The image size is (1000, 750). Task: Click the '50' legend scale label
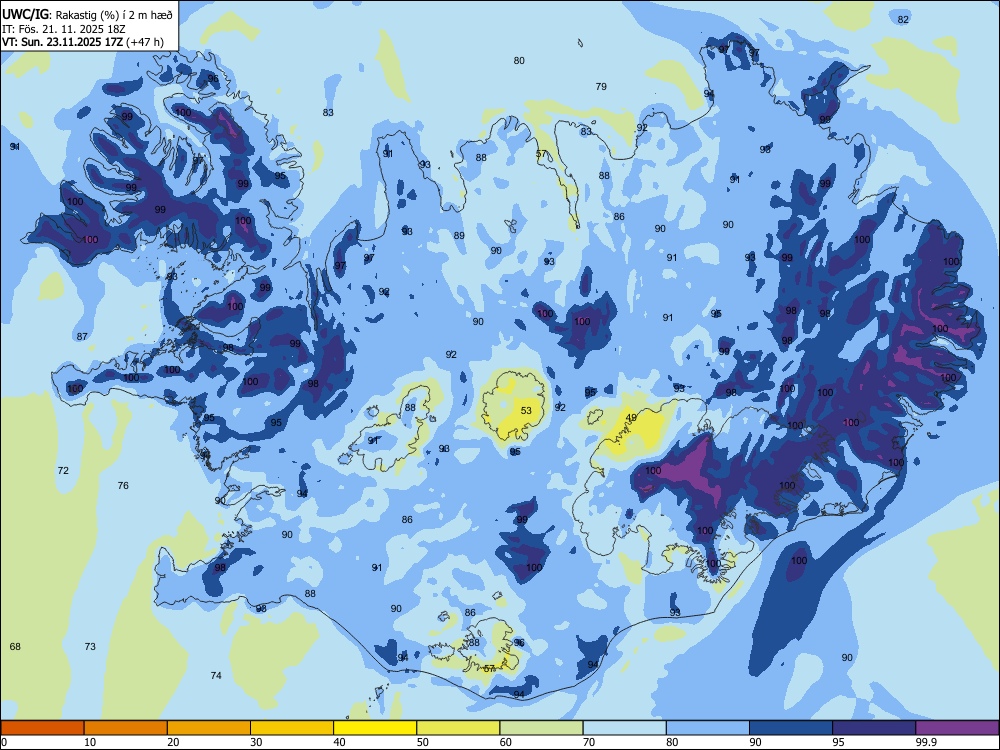tap(423, 742)
